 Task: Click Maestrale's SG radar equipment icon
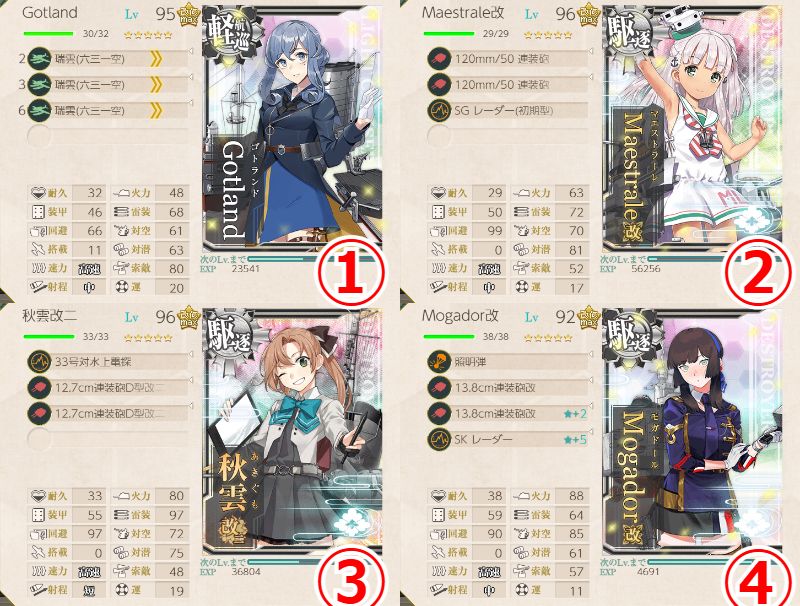pyautogui.click(x=439, y=110)
